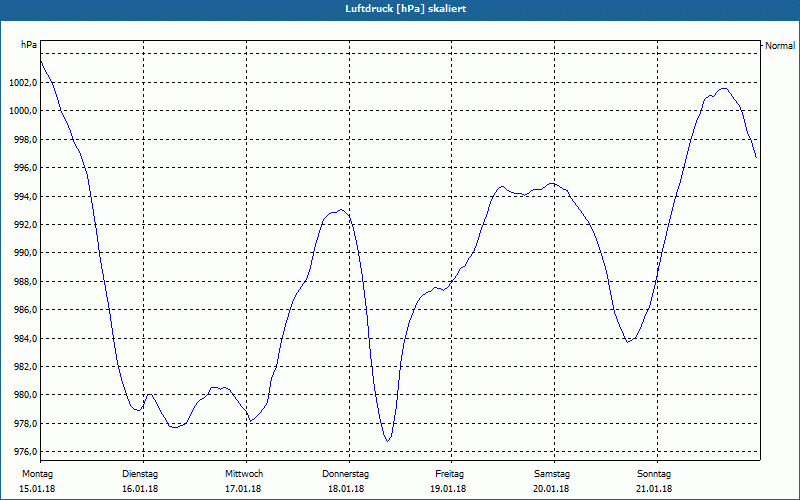Click the 'Normal' label on the right
The image size is (800, 500).
pyautogui.click(x=780, y=46)
